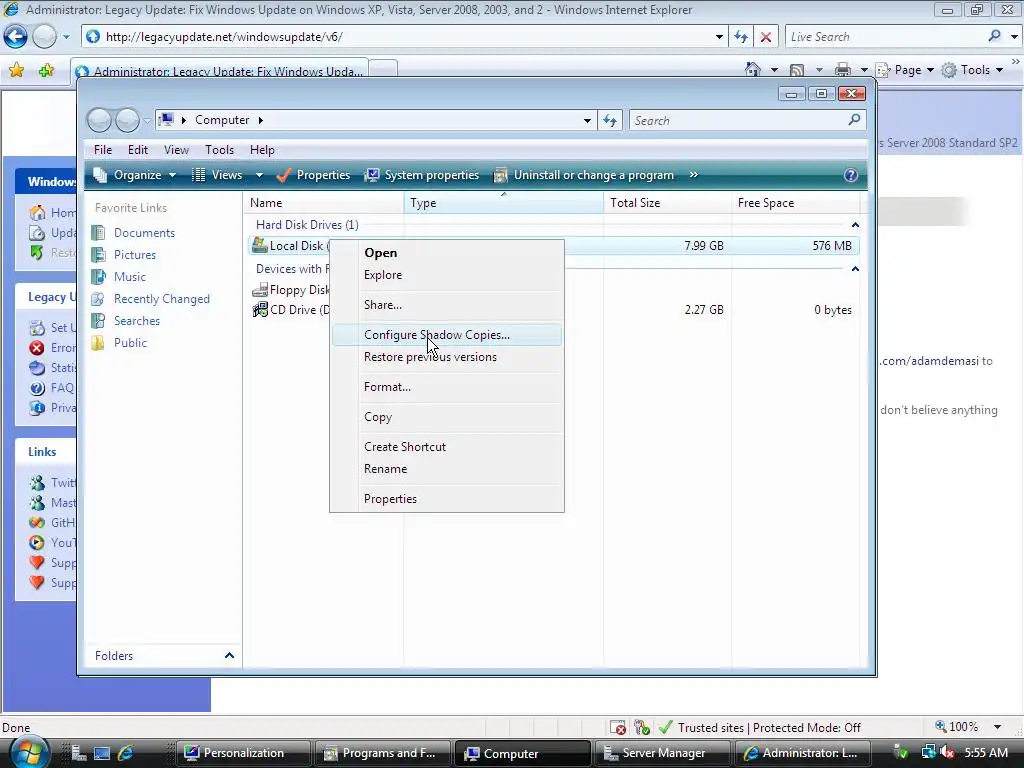Viewport: 1024px width, 768px height.
Task: Click Explorer search magnifier icon
Action: (x=854, y=120)
